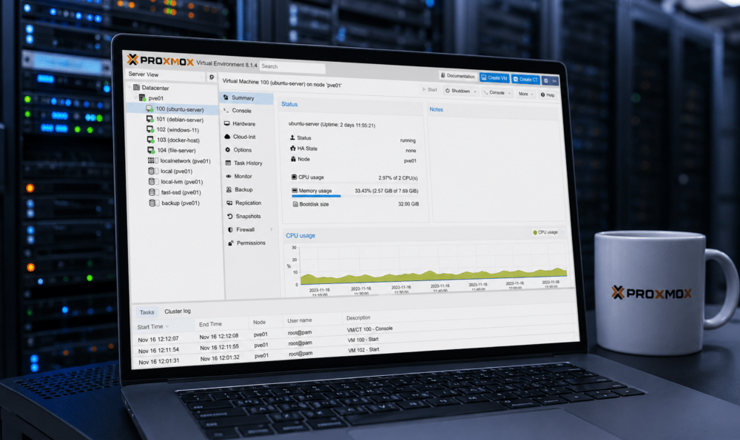Click the 100 (ubuntu-server) VM icon
The width and height of the screenshot is (740, 440).
point(150,109)
